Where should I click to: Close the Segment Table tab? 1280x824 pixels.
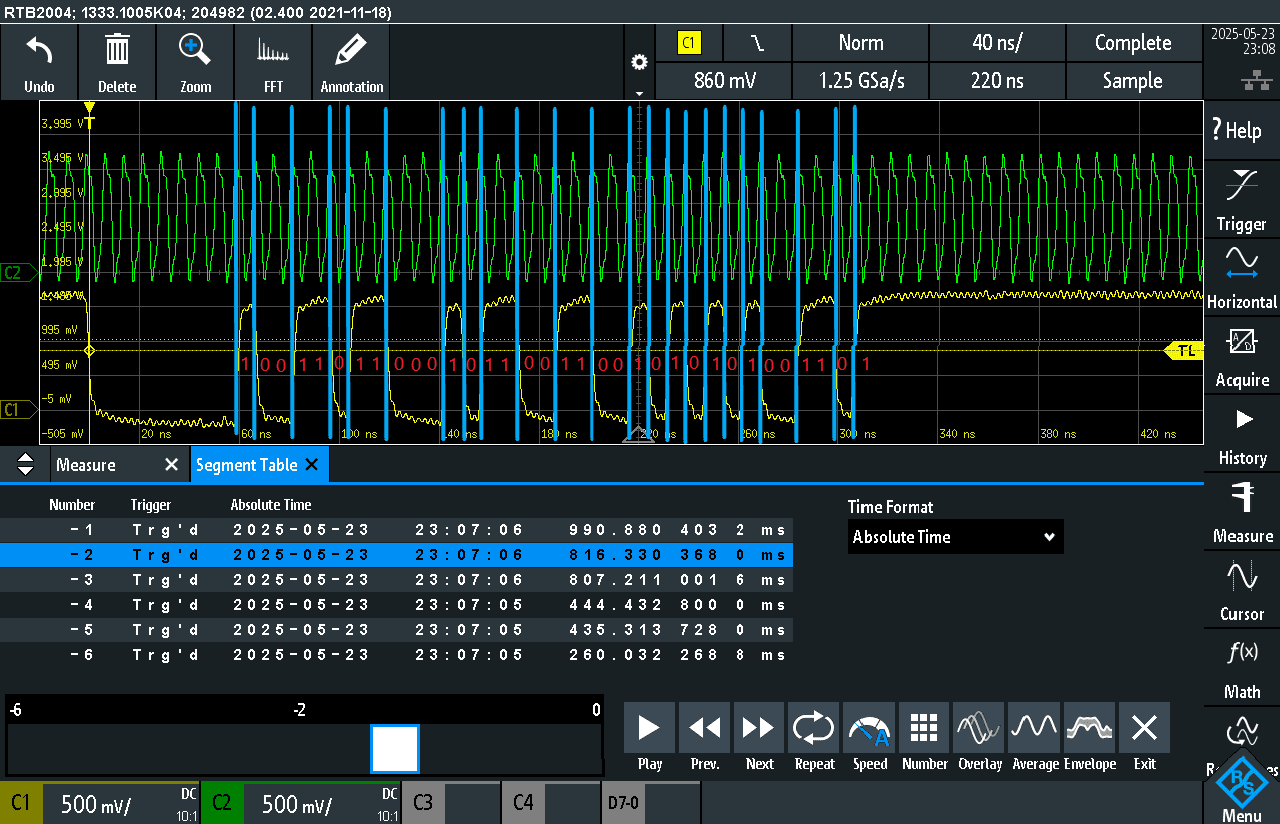312,465
